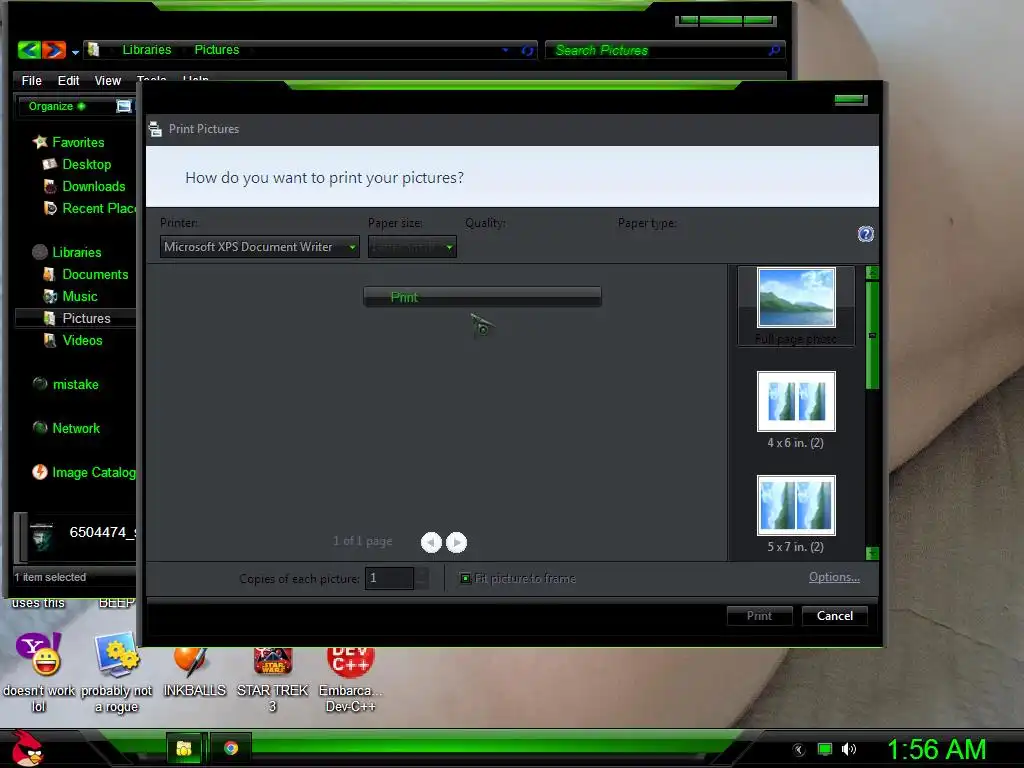Click the Print Pictures printer title icon
The height and width of the screenshot is (768, 1024).
click(x=155, y=129)
